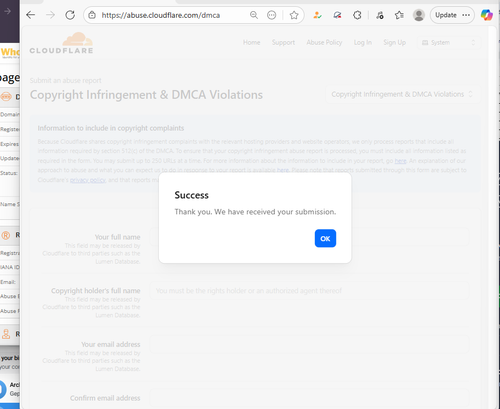The height and width of the screenshot is (409, 500).
Task: Click the Success dialog heading
Action: tap(192, 195)
